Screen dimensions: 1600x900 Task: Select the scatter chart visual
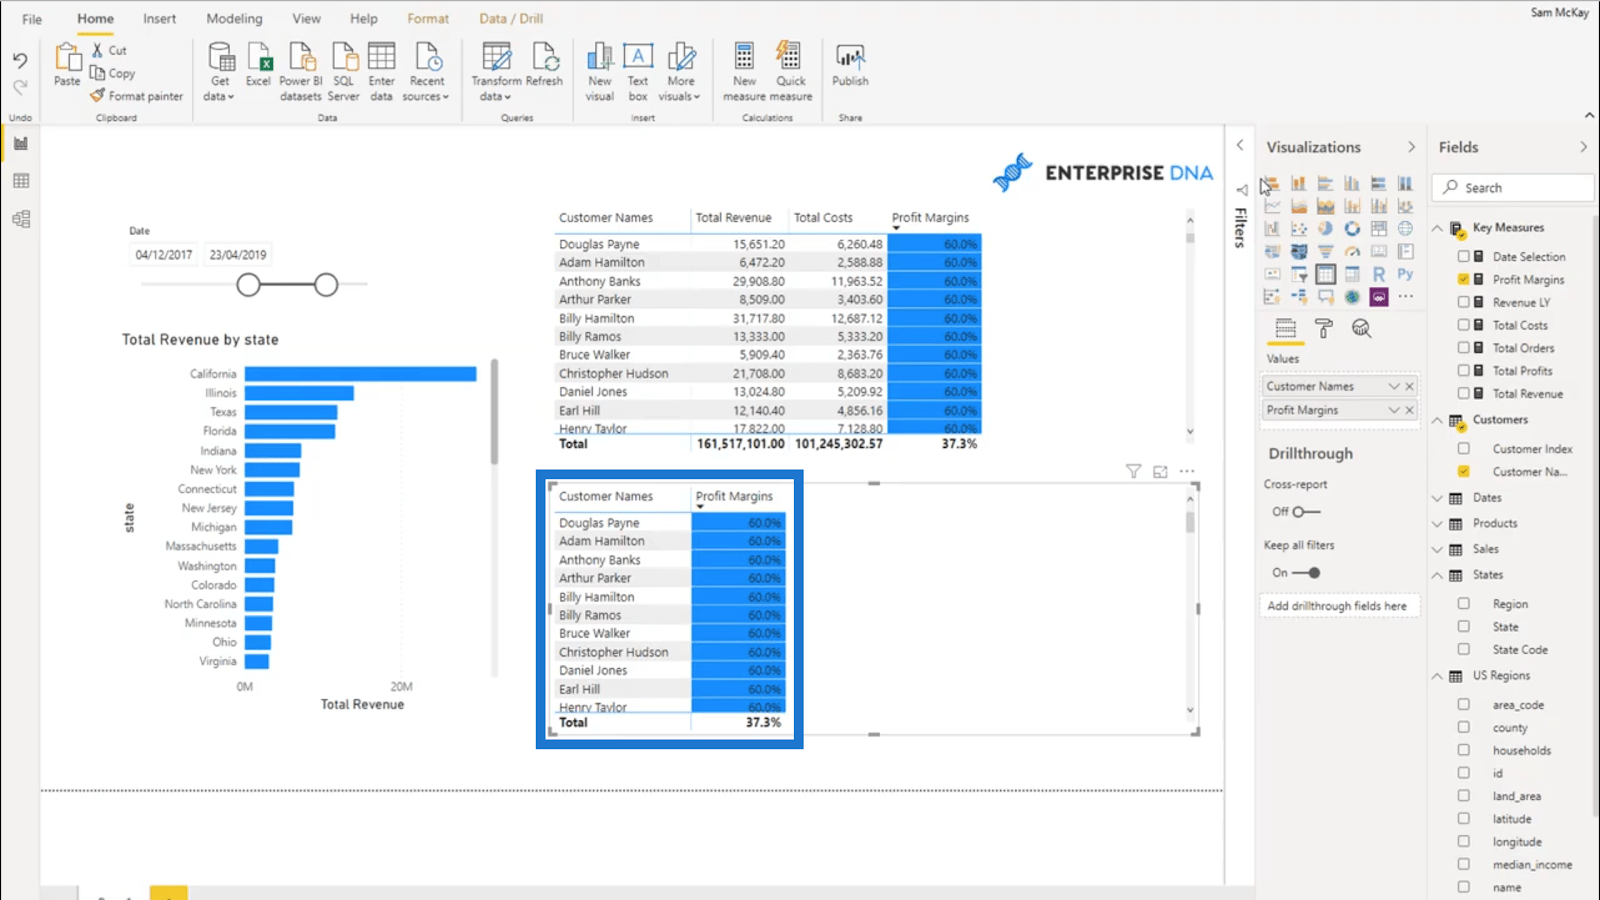pos(1299,228)
